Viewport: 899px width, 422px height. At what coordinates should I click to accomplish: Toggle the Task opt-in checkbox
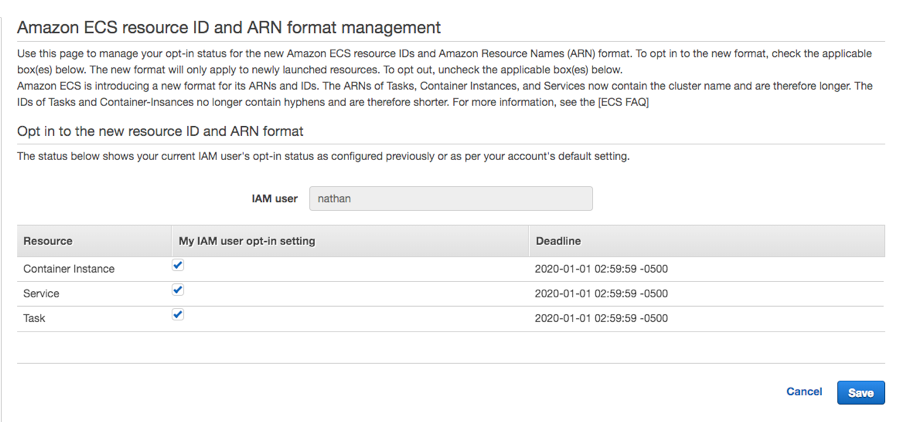coord(178,315)
